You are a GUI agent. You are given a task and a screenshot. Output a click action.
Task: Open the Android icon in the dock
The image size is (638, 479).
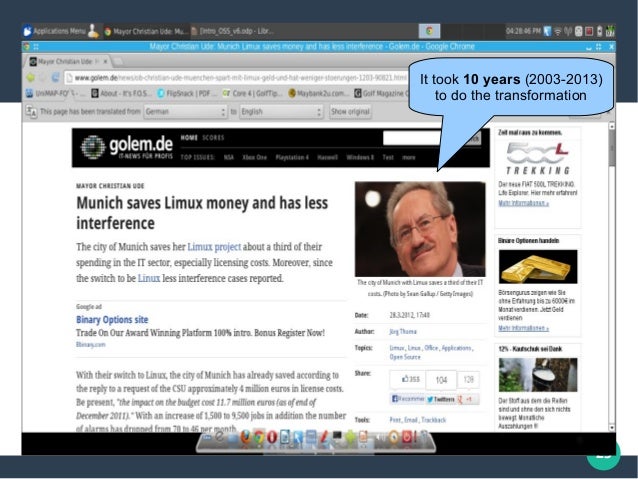pos(350,437)
